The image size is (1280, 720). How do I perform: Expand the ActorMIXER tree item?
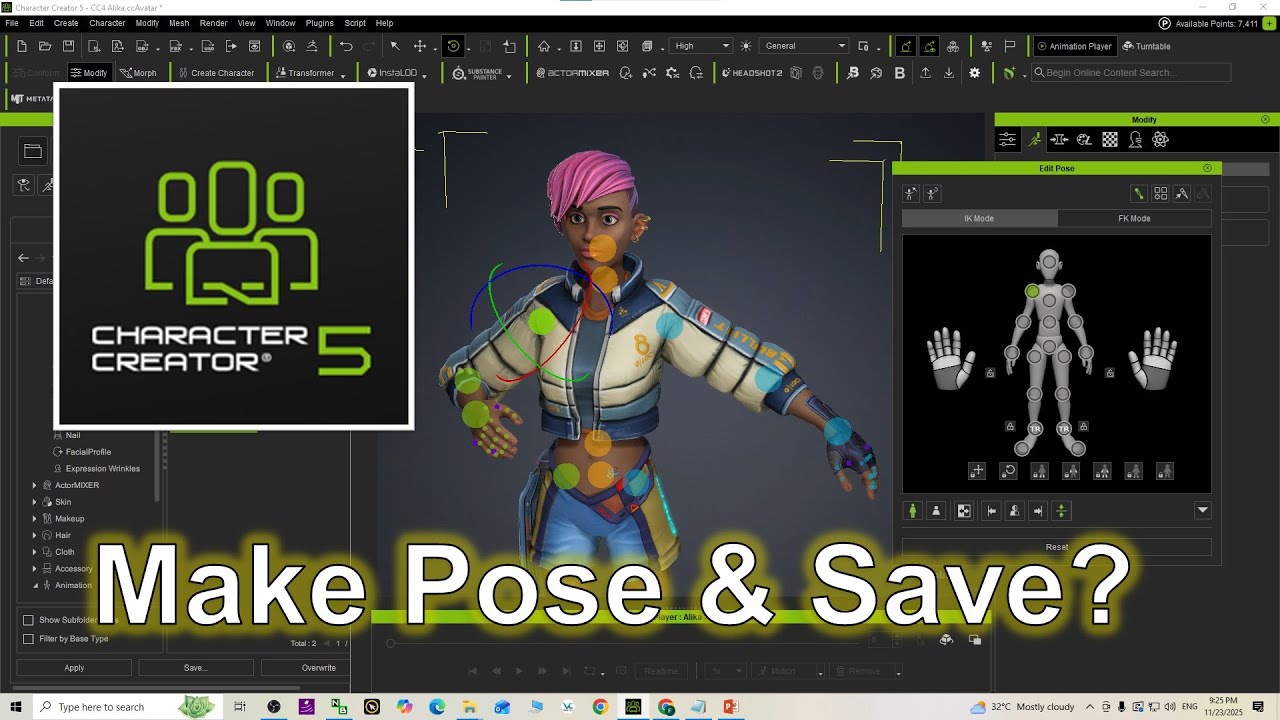[x=35, y=485]
